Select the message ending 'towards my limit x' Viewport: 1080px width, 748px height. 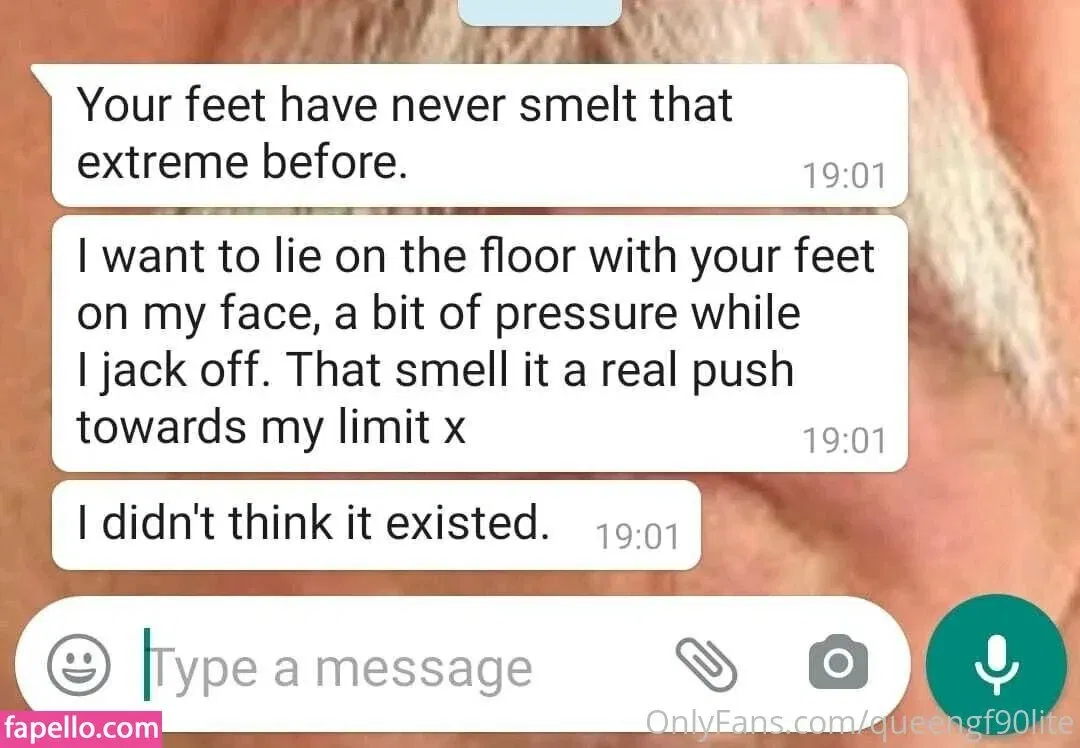[x=479, y=343]
